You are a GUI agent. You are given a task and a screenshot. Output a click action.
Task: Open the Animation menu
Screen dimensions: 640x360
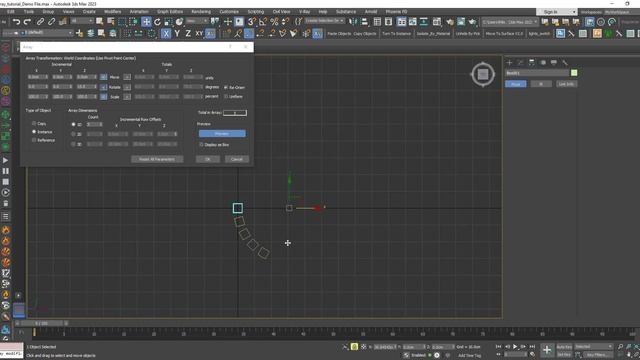[139, 12]
